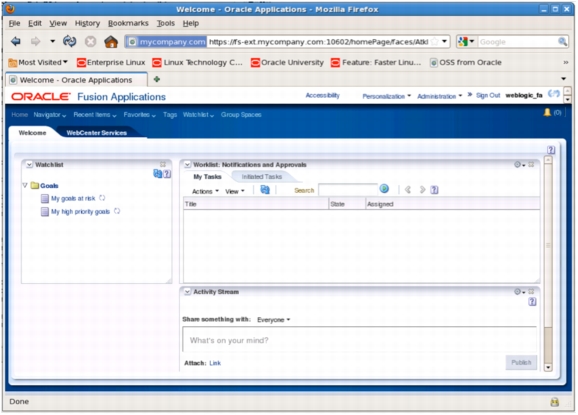This screenshot has height=415, width=578.
Task: Open the Firefox home page icon
Action: click(111, 42)
